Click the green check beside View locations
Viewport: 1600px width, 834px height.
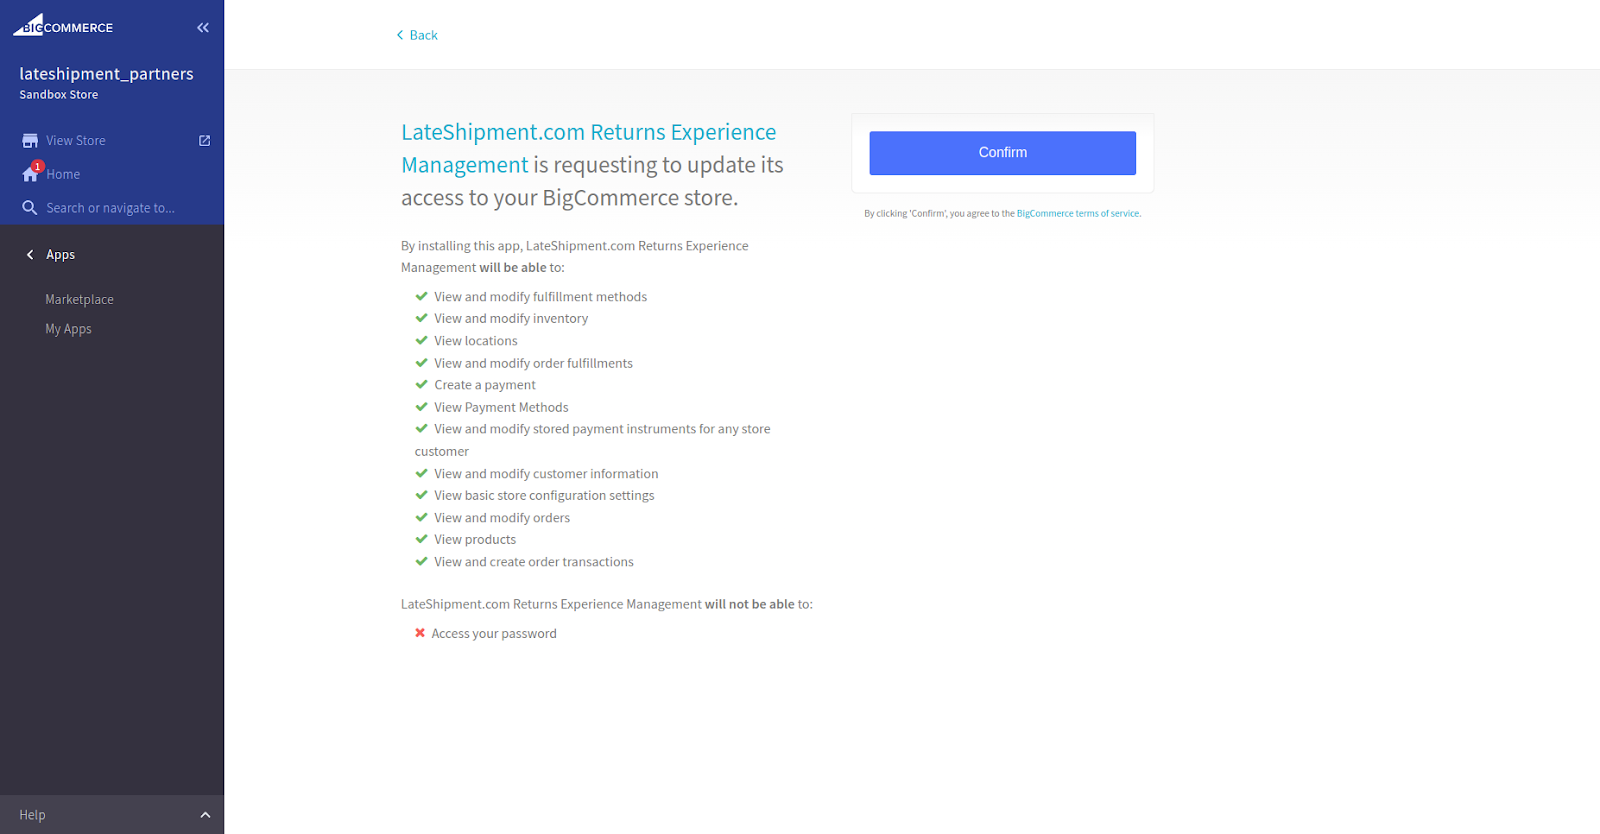[x=421, y=340]
